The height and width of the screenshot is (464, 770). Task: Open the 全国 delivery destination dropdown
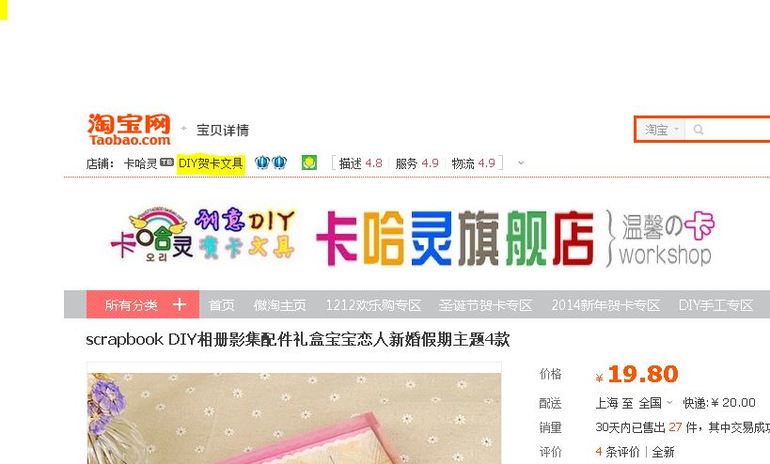click(x=656, y=403)
